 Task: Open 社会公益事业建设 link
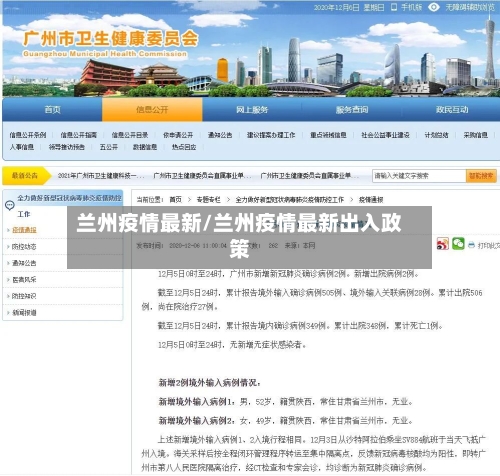385,135
